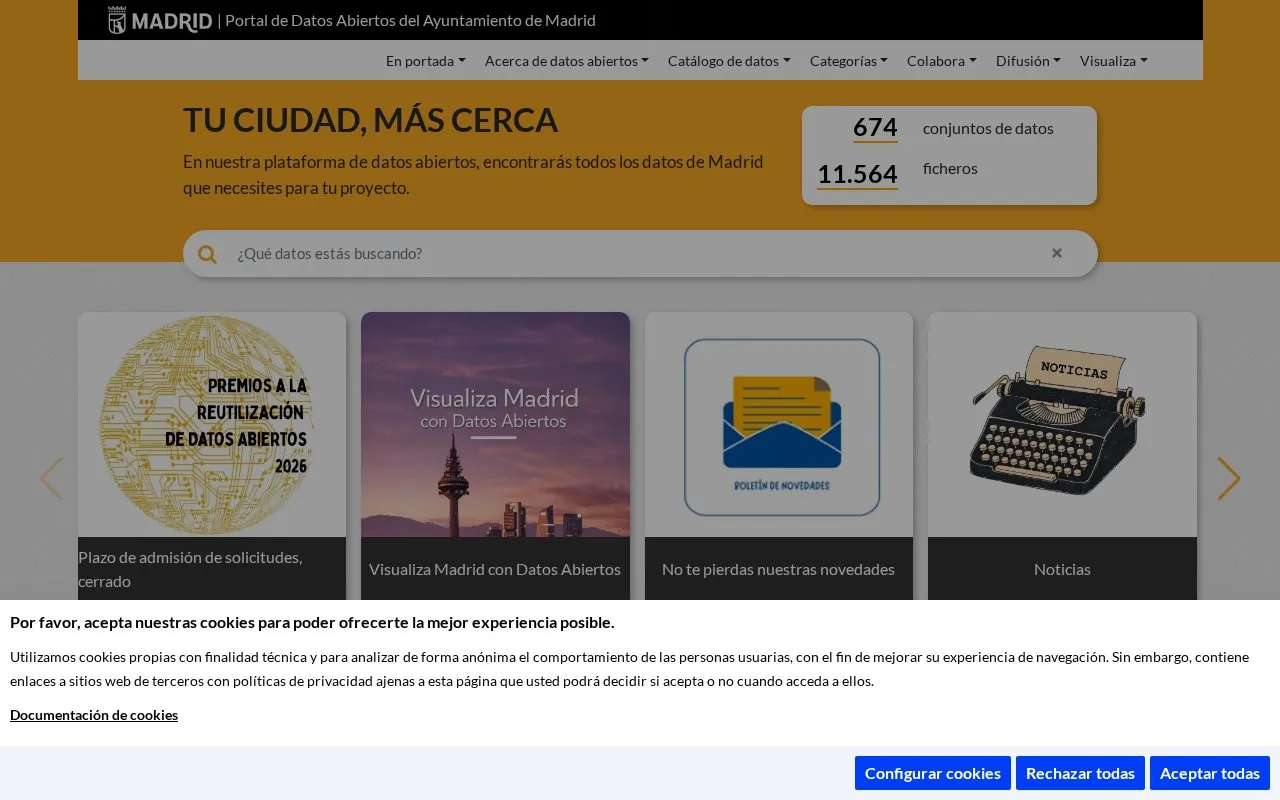Click the 'Noticias' card caption
Image resolution: width=1280 pixels, height=800 pixels.
(x=1062, y=569)
